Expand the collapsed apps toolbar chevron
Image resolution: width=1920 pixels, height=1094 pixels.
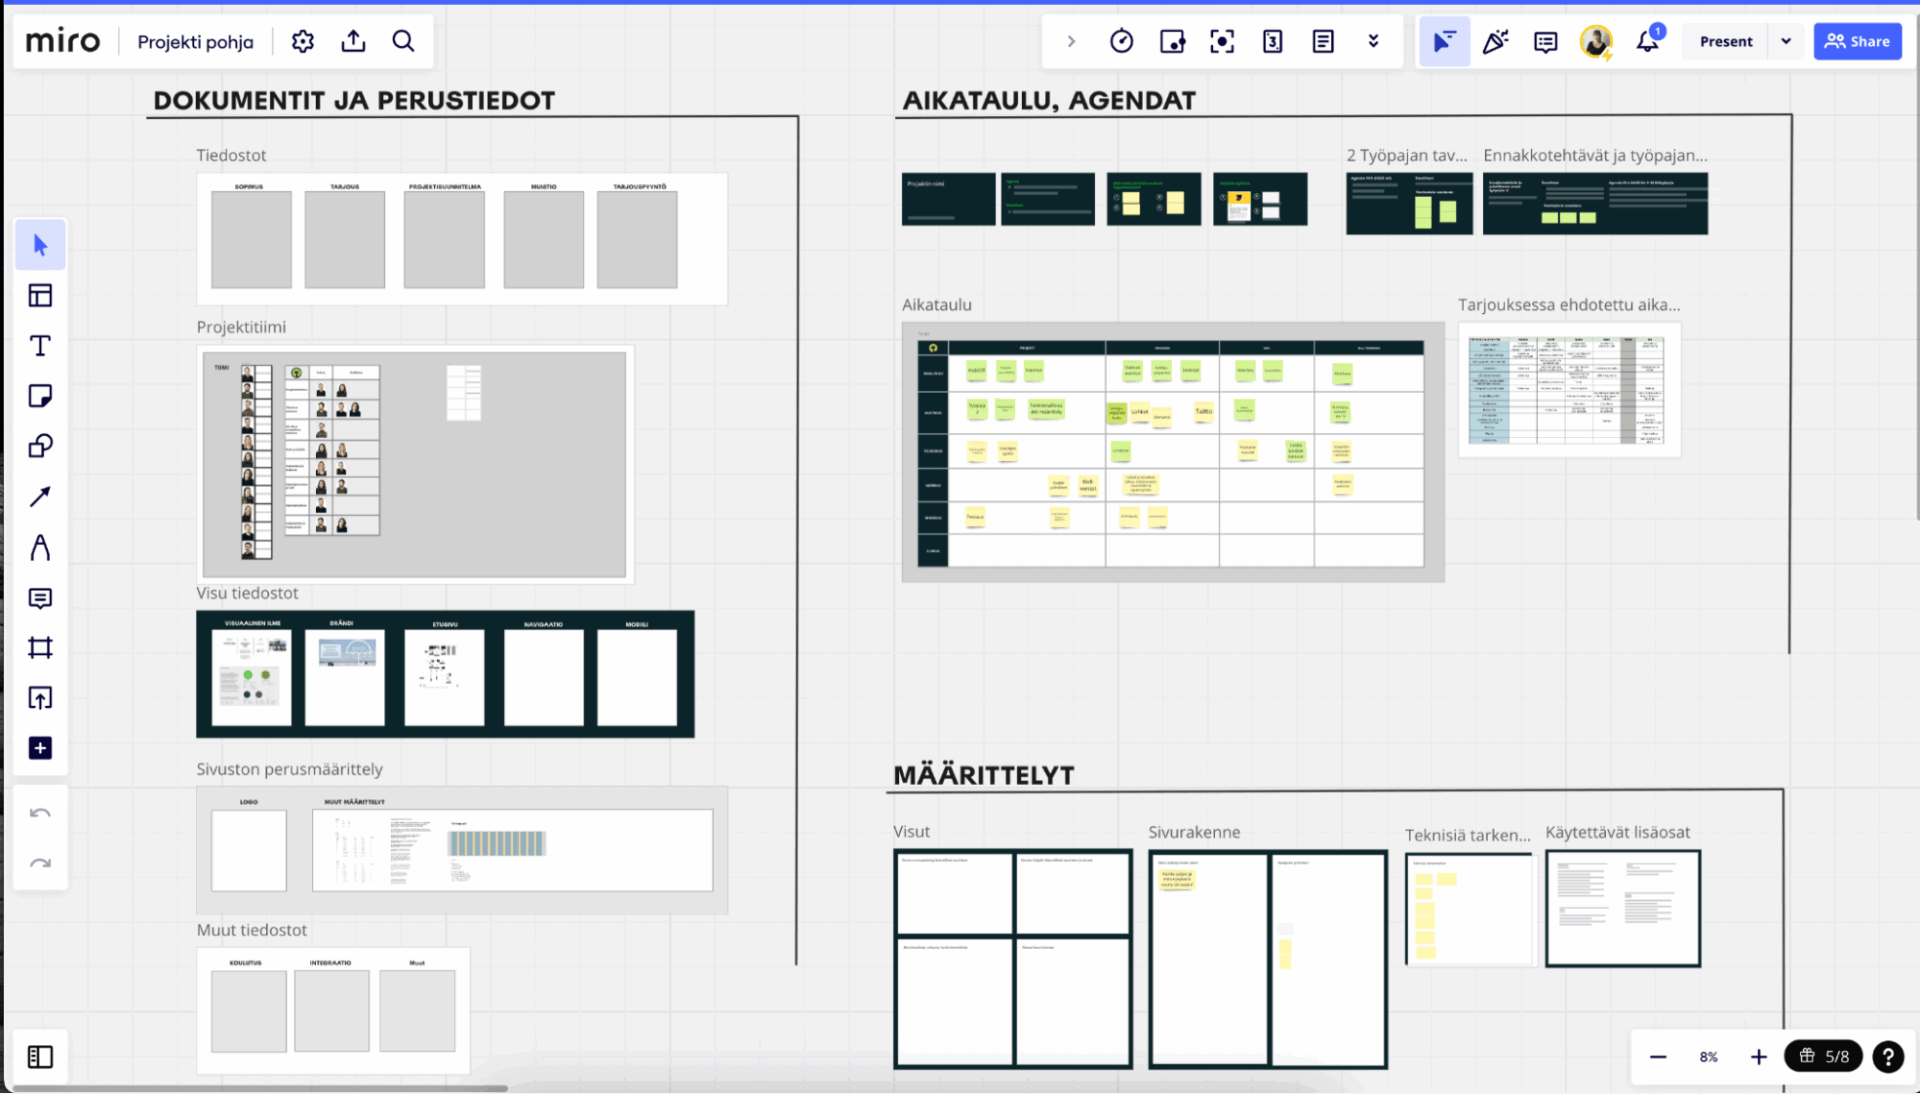coord(1071,41)
